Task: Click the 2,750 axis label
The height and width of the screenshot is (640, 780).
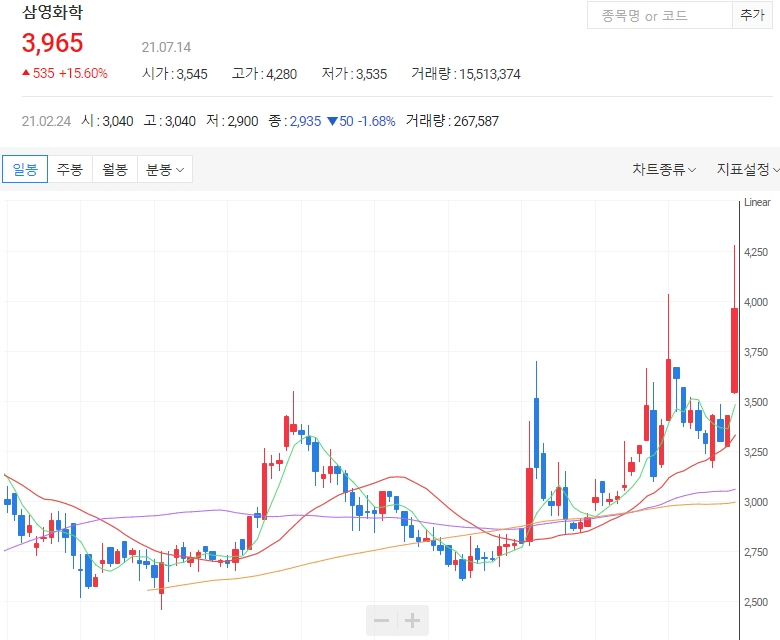Action: coord(756,552)
